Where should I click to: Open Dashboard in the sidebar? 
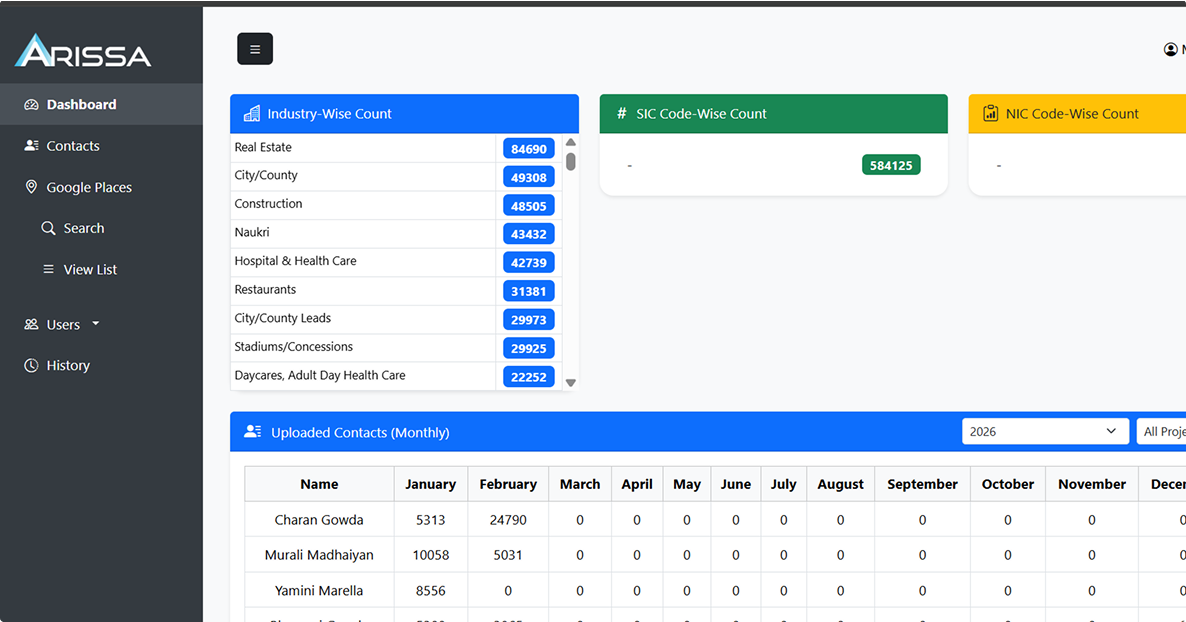tap(80, 104)
